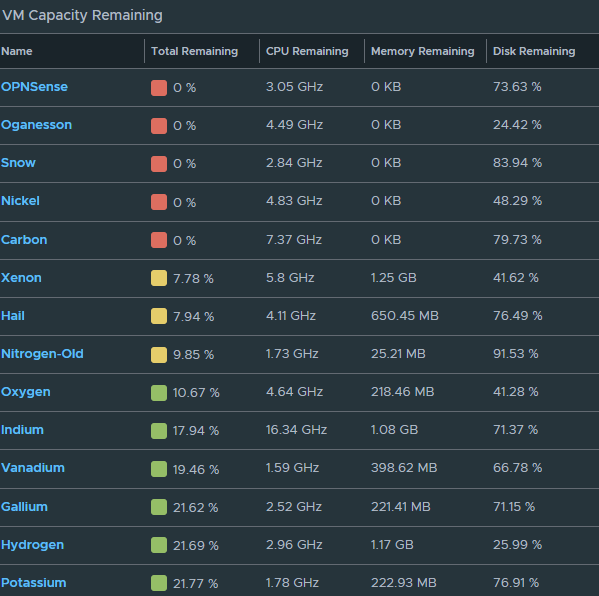Click the Nitrogen-Old VM link

pos(42,354)
